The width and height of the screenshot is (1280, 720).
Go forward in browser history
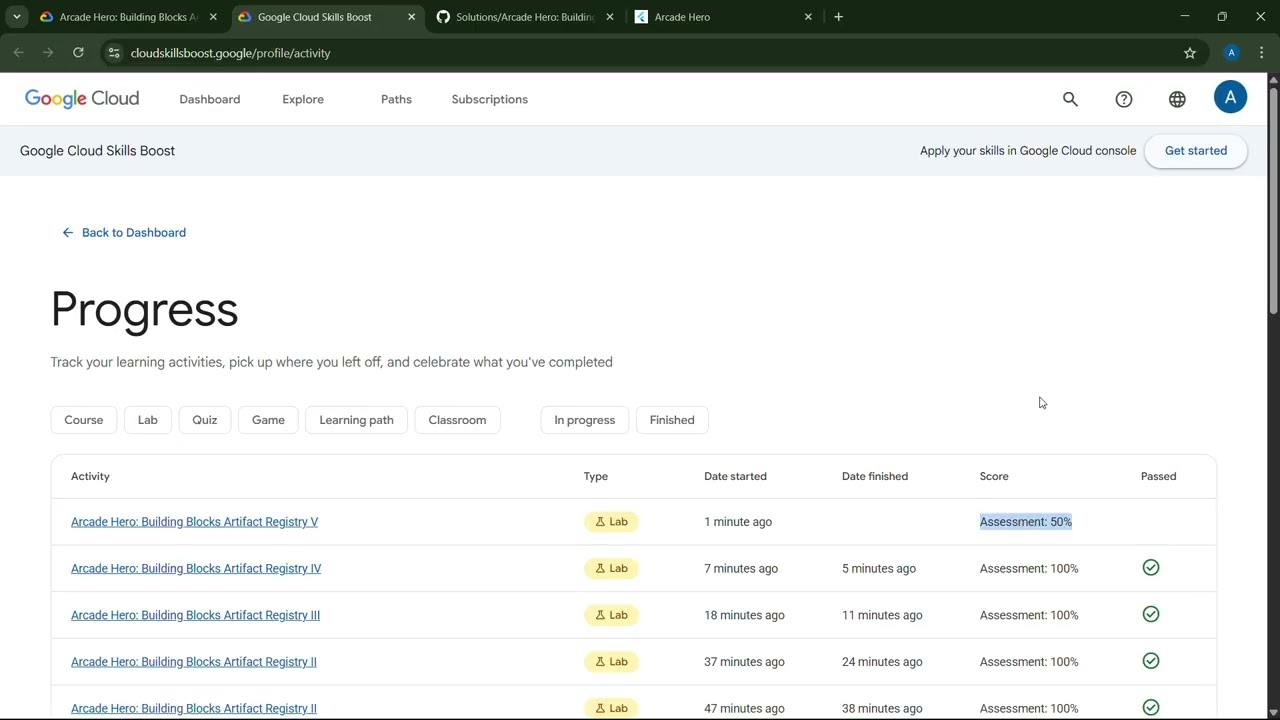point(48,53)
